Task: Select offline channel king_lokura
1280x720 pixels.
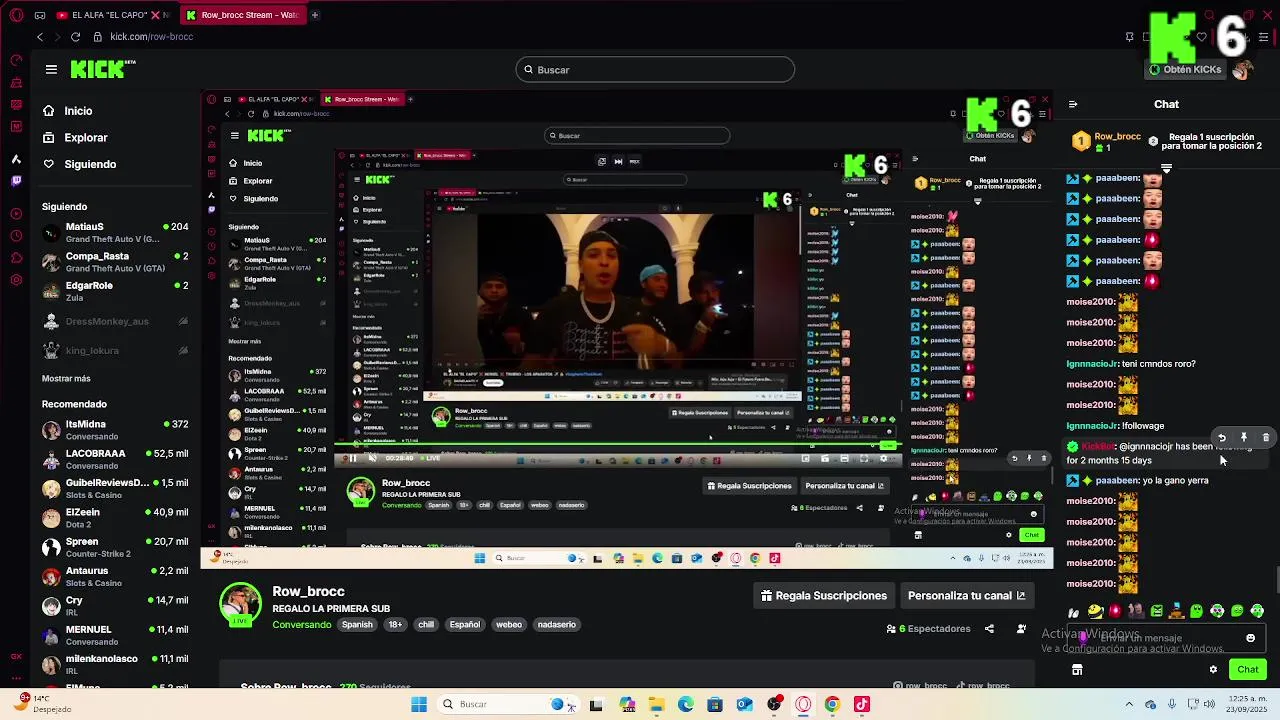Action: pos(115,351)
